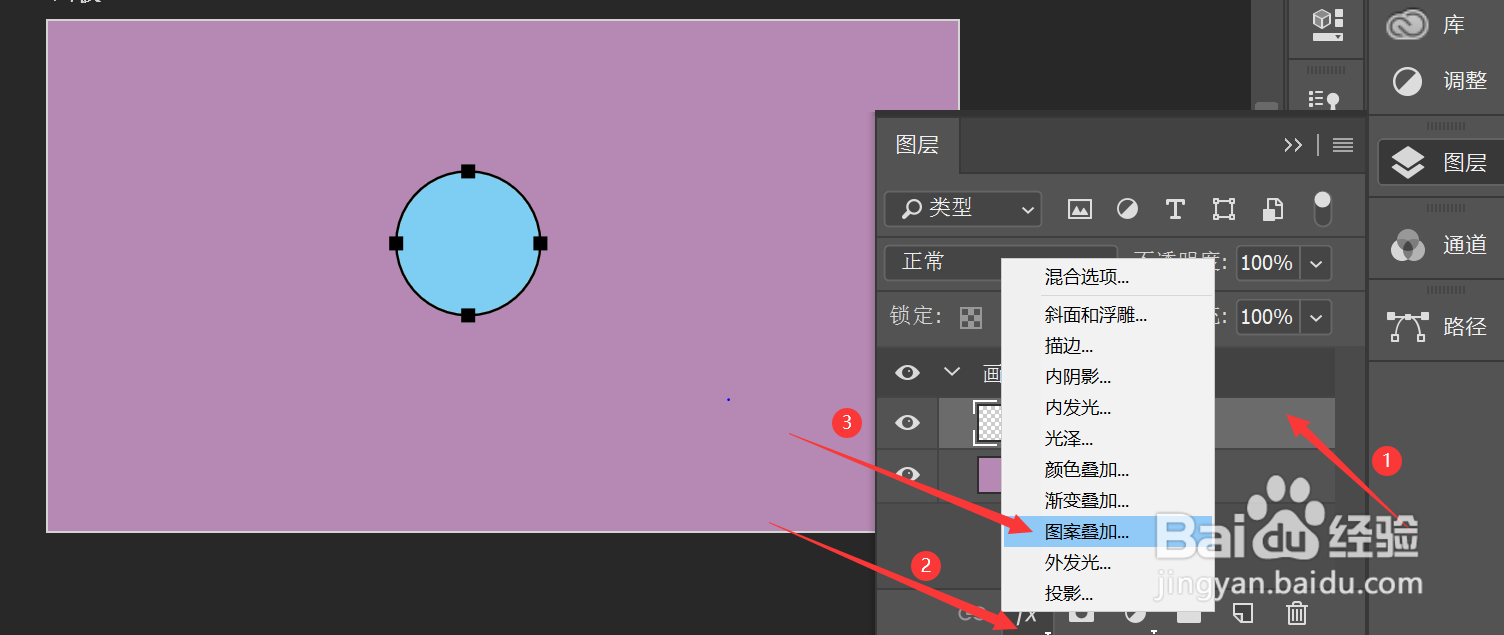Open the layers panel hamburger menu

1343,145
